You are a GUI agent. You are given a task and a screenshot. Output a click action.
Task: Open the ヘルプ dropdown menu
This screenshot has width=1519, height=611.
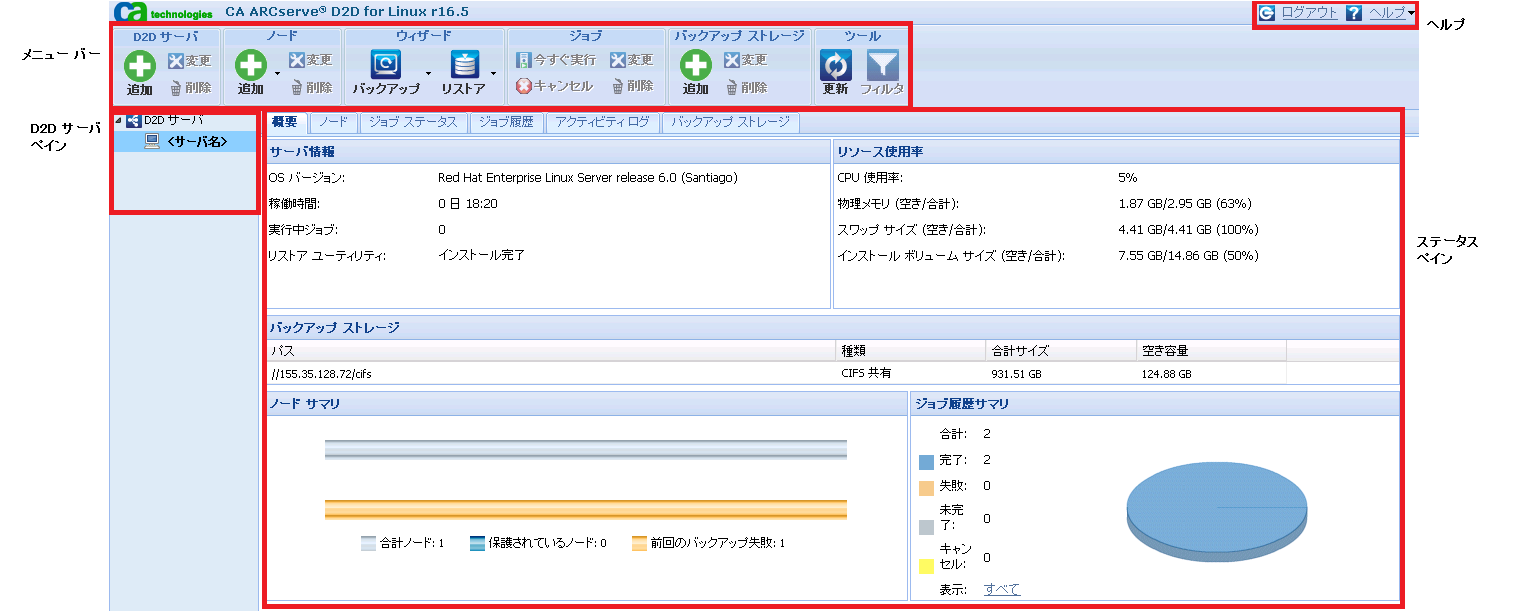point(1392,13)
